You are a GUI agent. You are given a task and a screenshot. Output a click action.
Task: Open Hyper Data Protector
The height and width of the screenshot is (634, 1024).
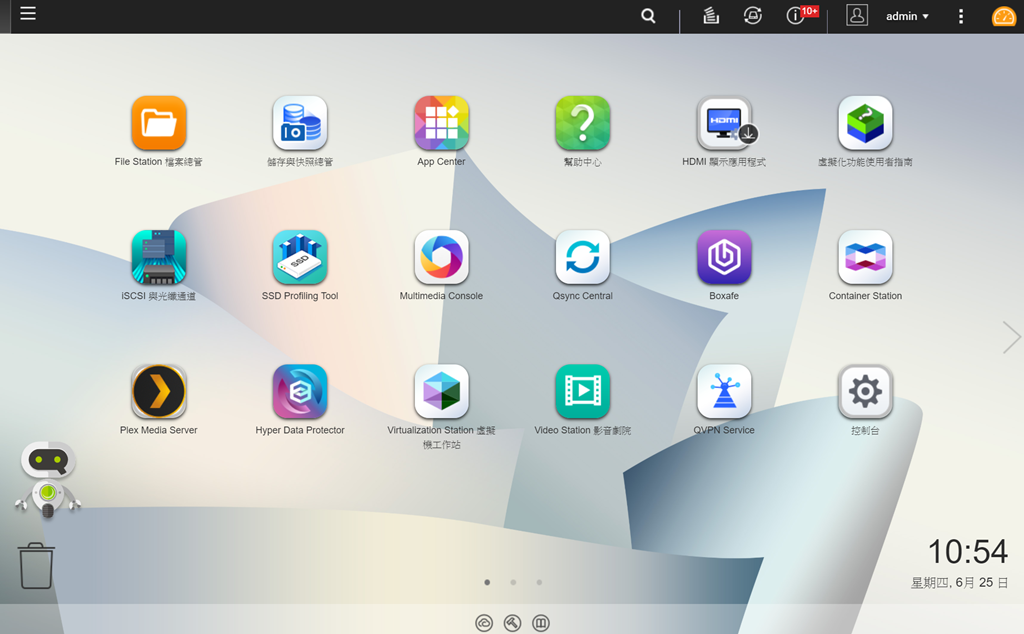pos(299,392)
